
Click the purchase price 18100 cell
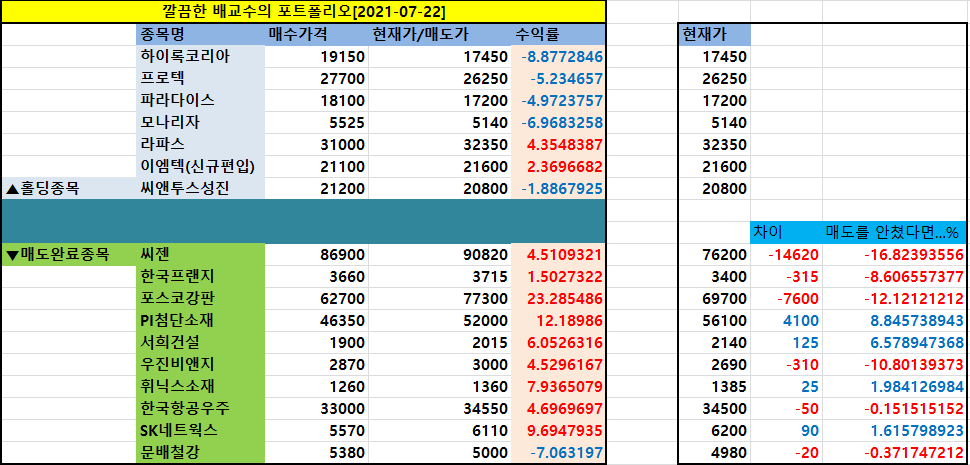pos(317,100)
